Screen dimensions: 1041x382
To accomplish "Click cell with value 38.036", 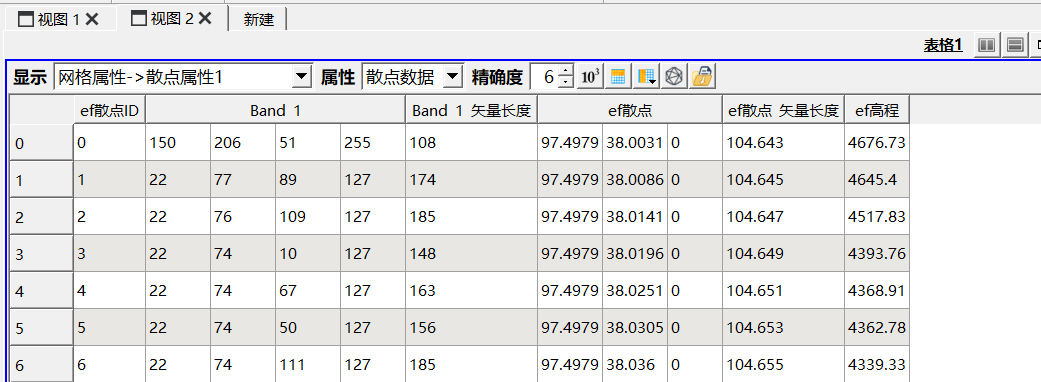I will tap(635, 364).
